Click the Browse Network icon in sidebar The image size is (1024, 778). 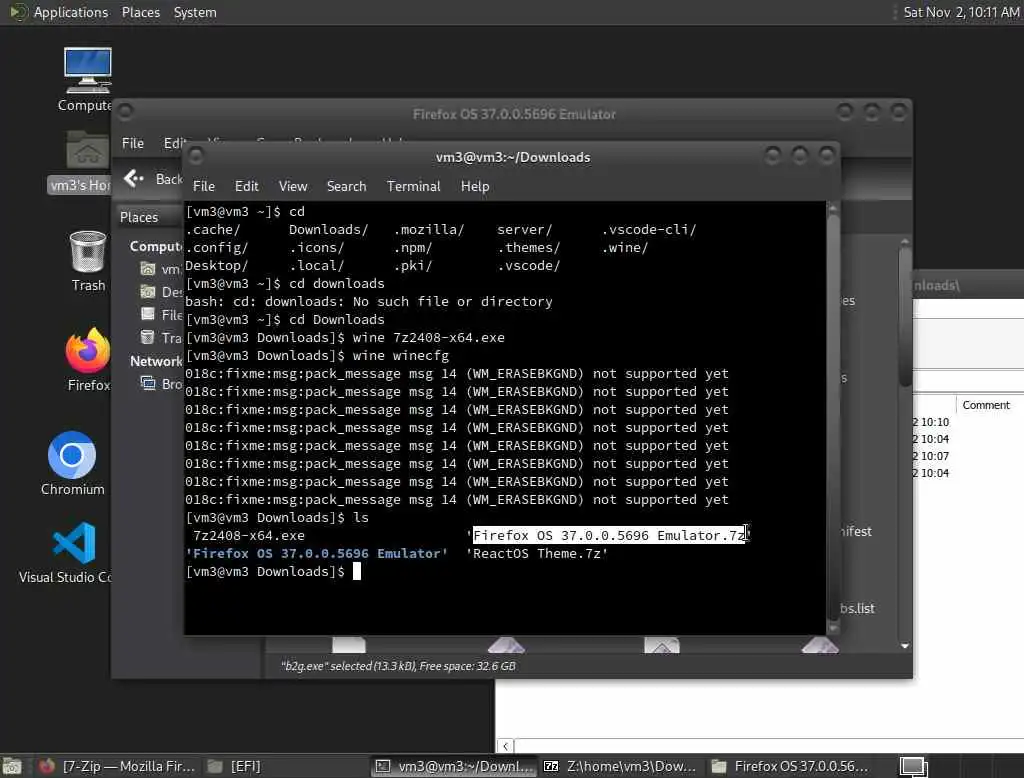tap(148, 383)
